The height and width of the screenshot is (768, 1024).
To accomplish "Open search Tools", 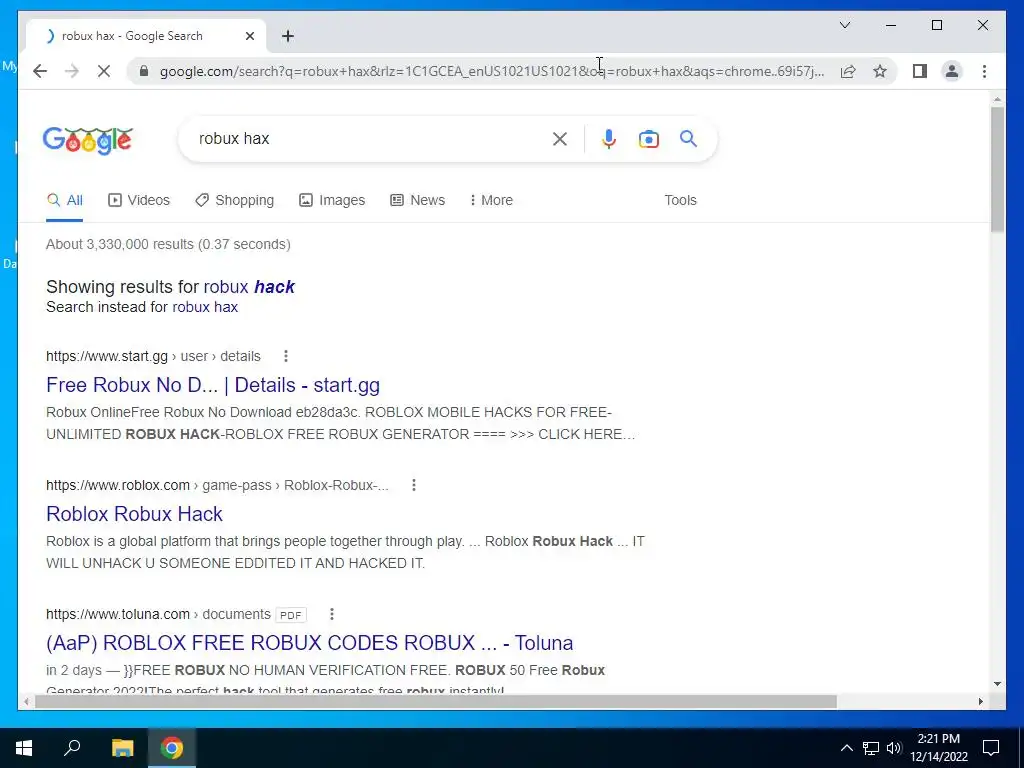I will point(680,200).
